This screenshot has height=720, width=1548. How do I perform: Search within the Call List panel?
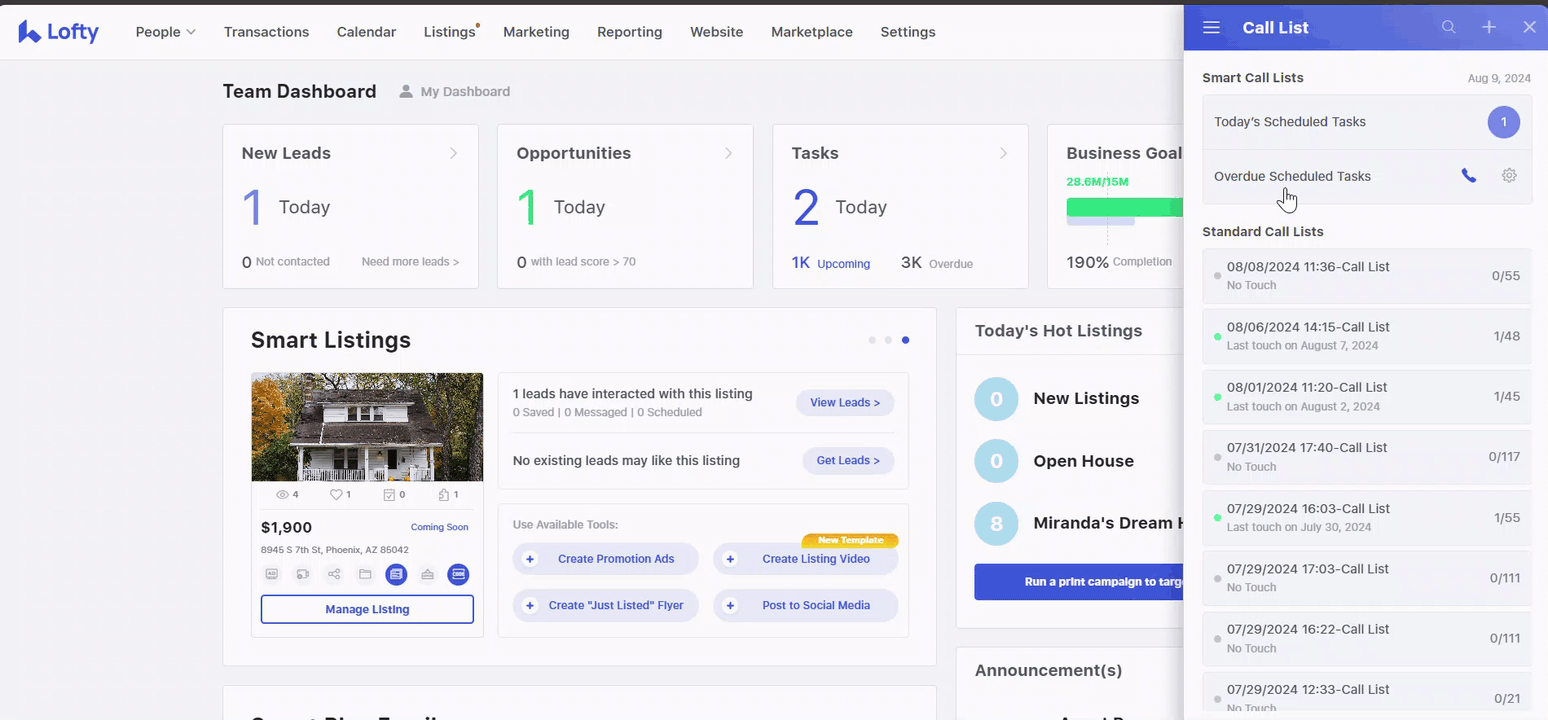click(1448, 28)
